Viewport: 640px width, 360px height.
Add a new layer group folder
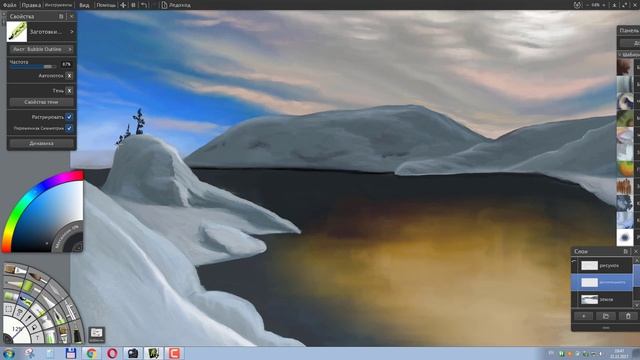(x=606, y=316)
